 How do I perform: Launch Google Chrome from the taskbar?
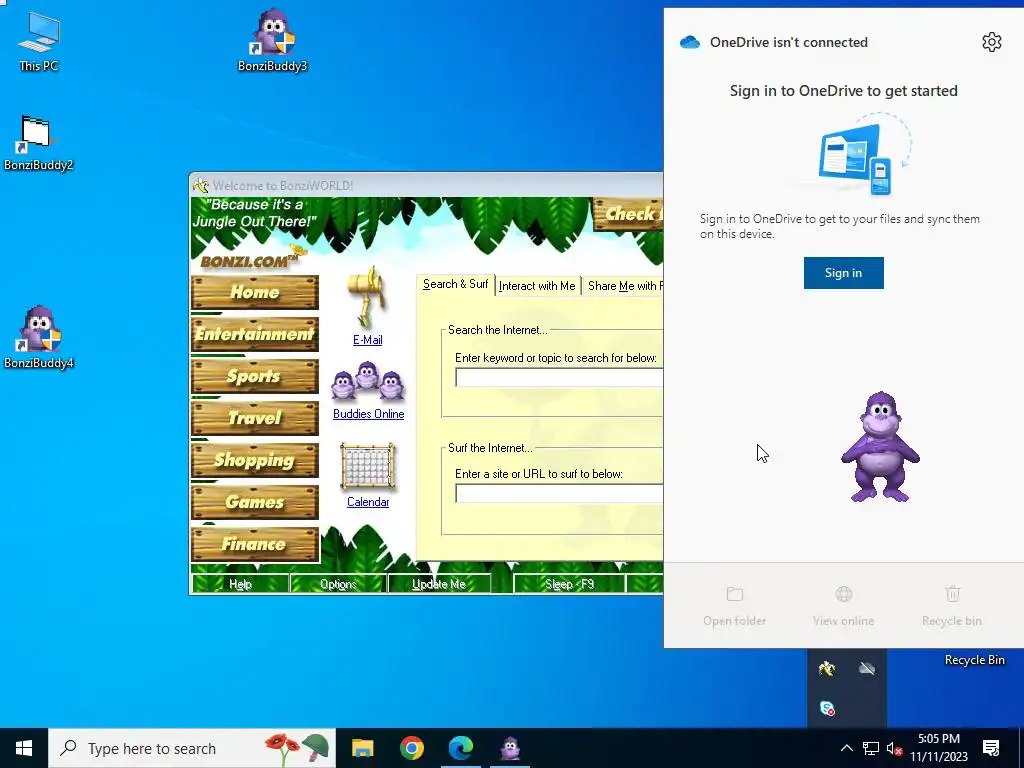pyautogui.click(x=411, y=748)
